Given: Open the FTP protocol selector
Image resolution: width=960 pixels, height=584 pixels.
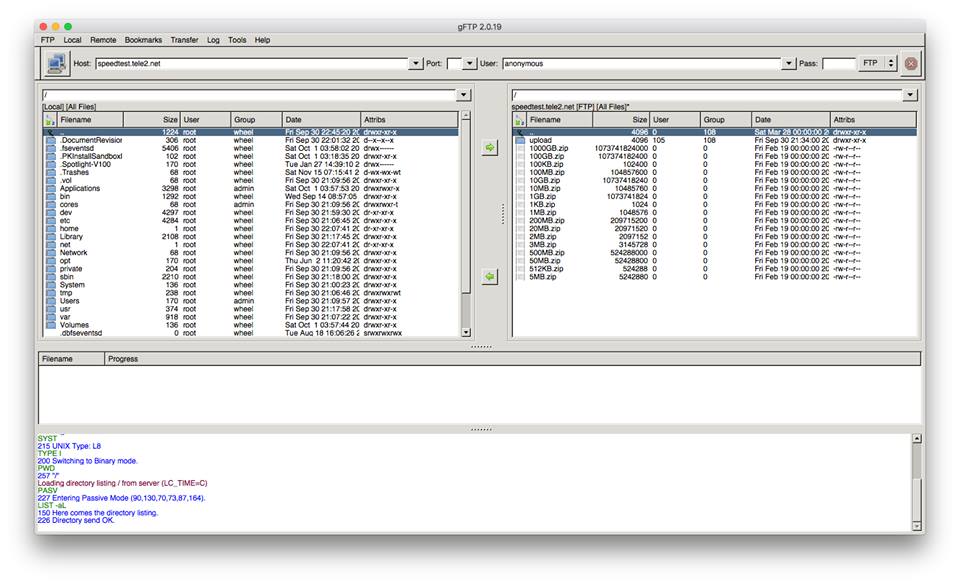Looking at the screenshot, I should pos(877,63).
